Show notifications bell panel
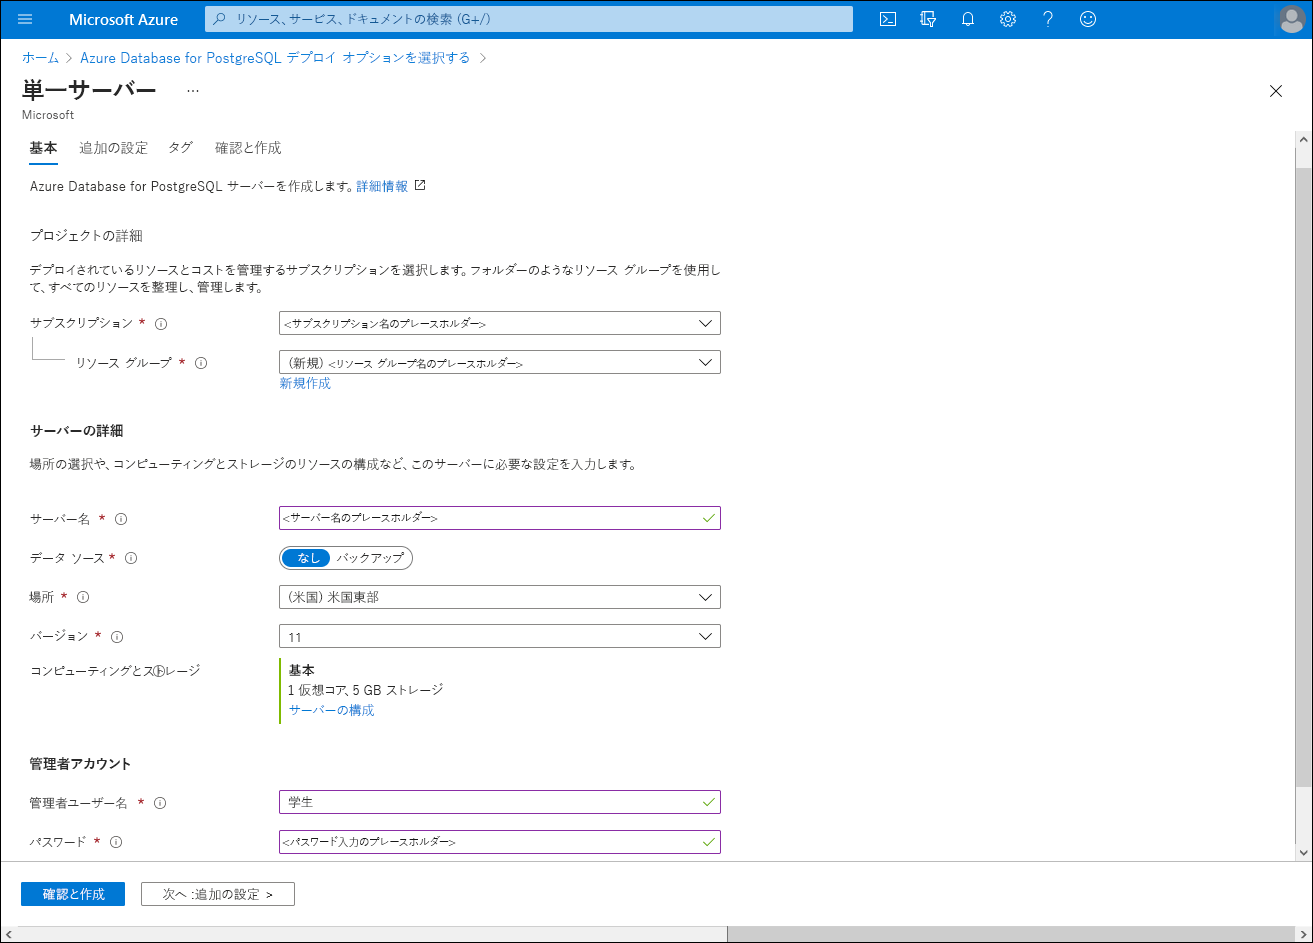This screenshot has height=943, width=1313. (968, 19)
